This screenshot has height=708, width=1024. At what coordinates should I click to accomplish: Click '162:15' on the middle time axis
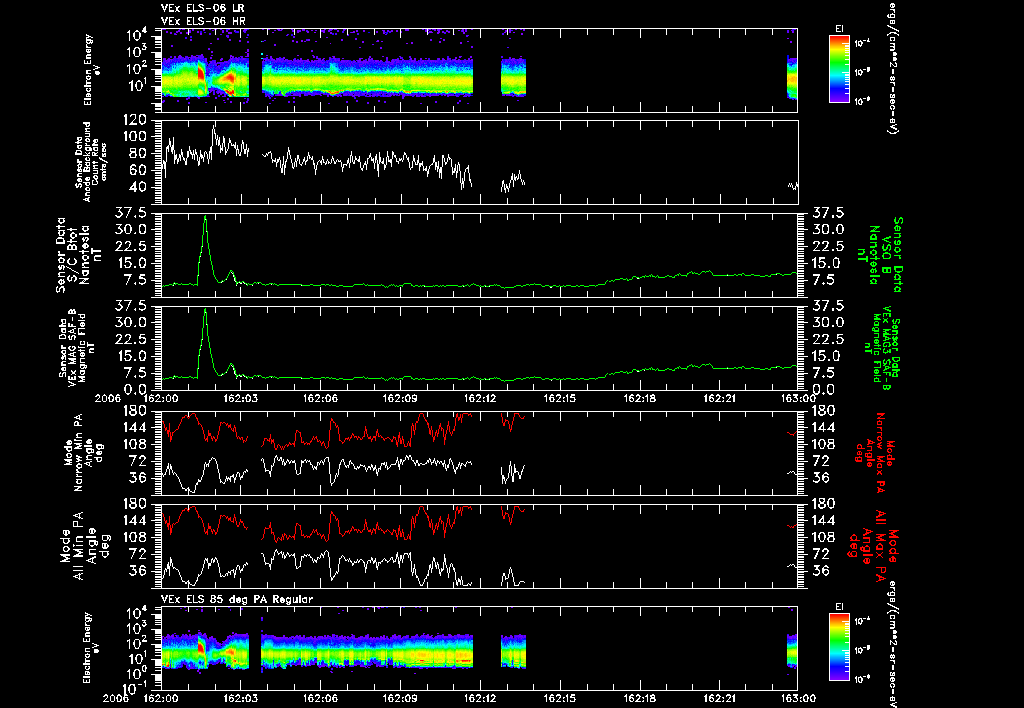click(x=560, y=398)
